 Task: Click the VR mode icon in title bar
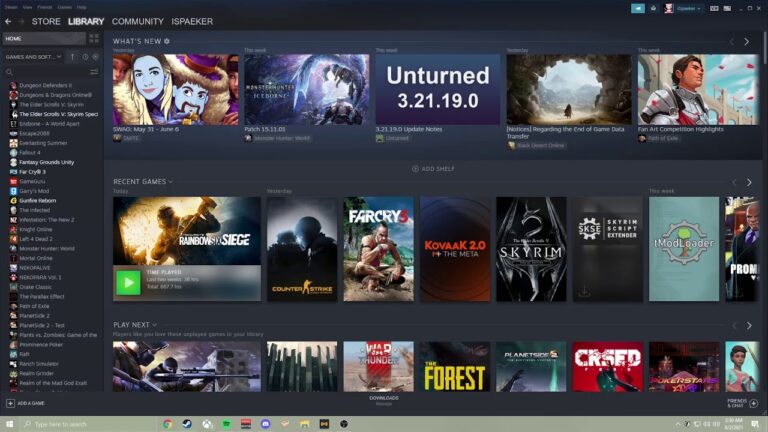point(714,8)
